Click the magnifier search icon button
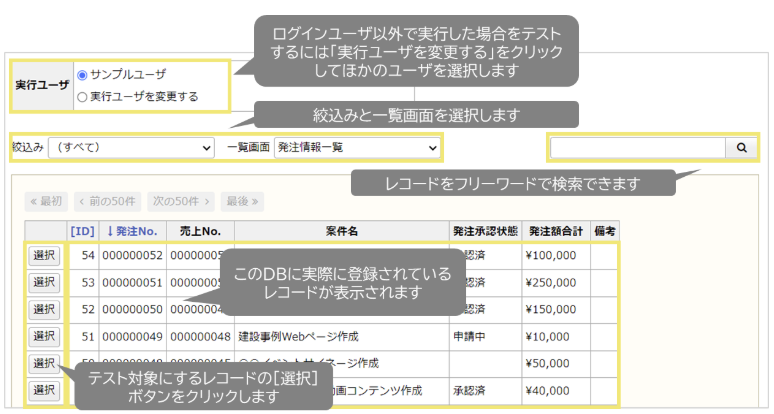774x414 pixels. click(741, 148)
